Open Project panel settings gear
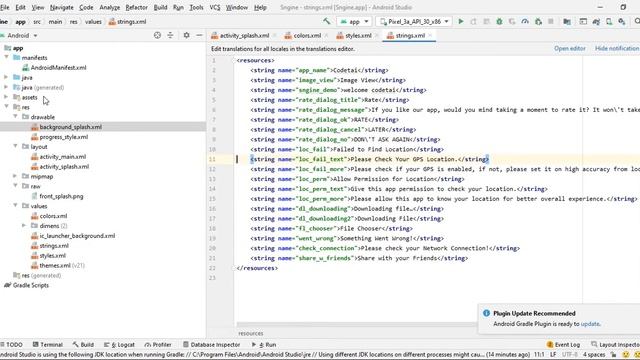The height and width of the screenshot is (360, 640). pyautogui.click(x=186, y=36)
